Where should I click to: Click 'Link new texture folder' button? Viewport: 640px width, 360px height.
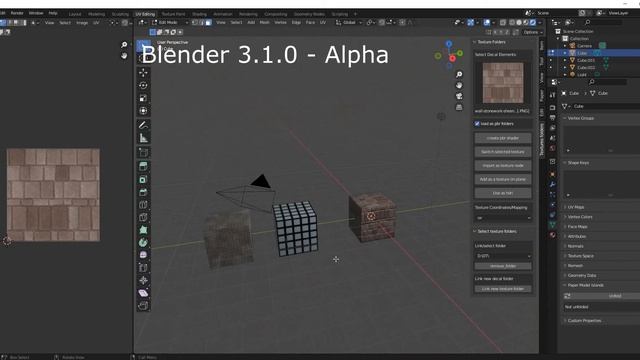click(x=503, y=289)
